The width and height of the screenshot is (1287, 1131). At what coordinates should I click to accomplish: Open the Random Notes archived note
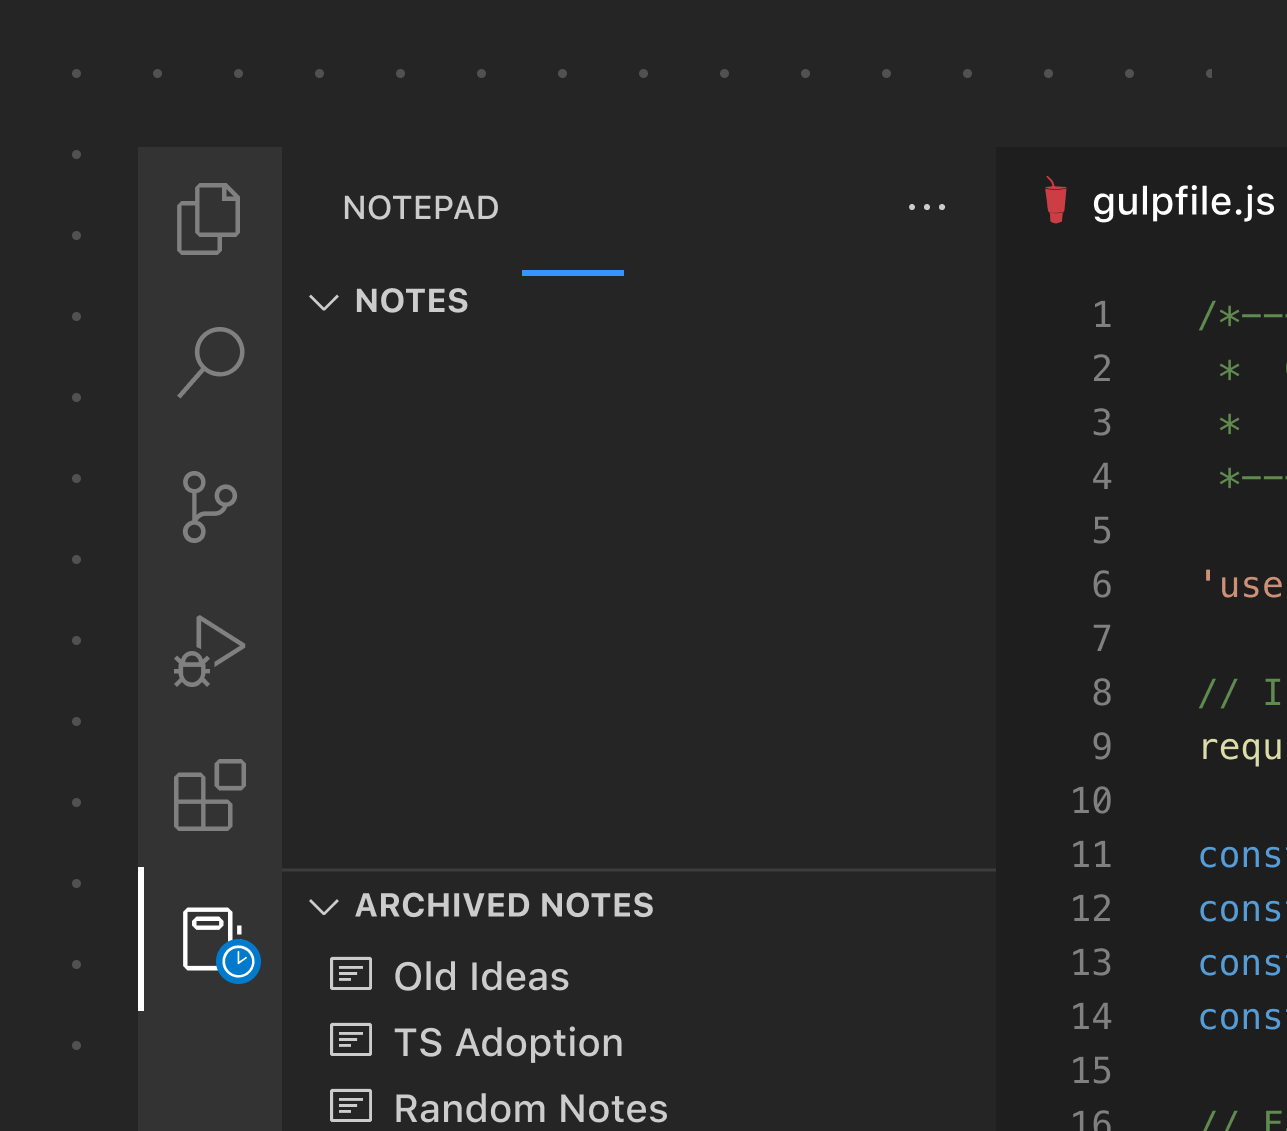[530, 1108]
